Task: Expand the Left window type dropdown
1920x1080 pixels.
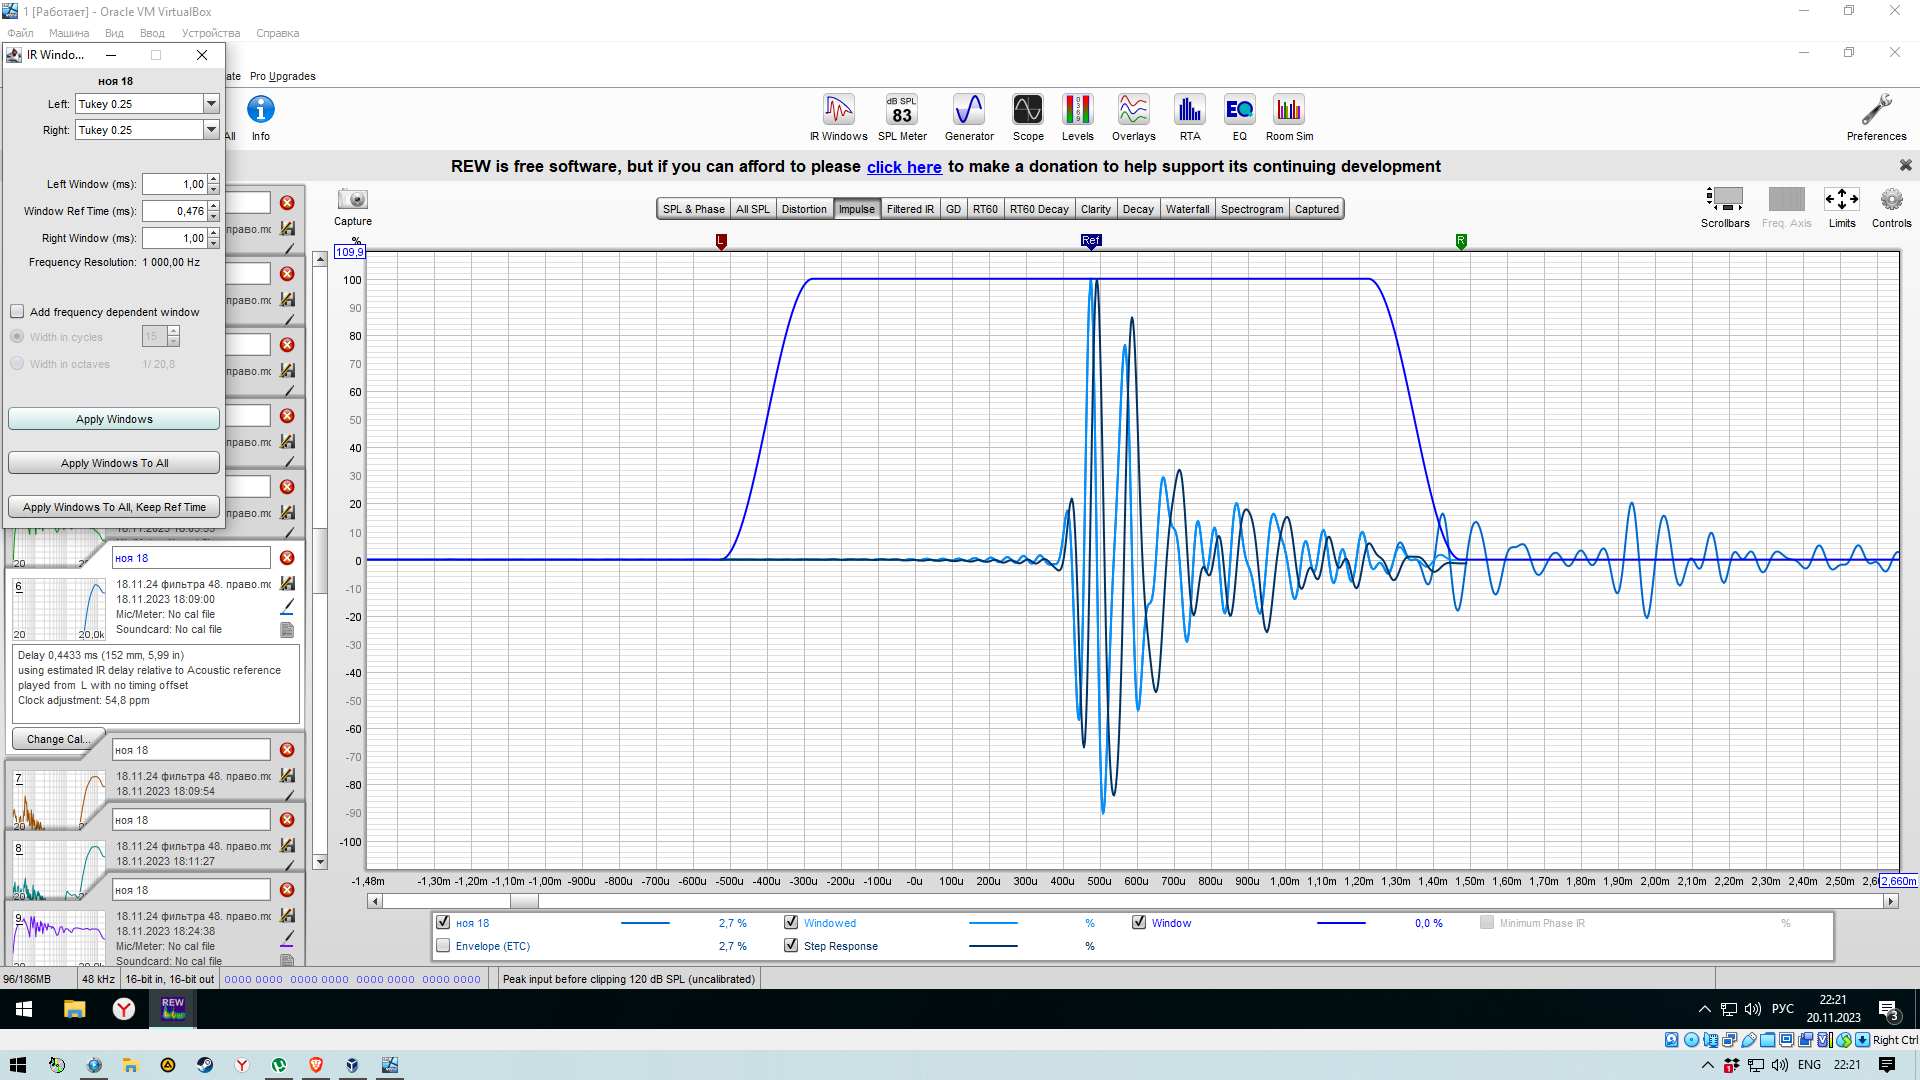Action: (x=211, y=104)
